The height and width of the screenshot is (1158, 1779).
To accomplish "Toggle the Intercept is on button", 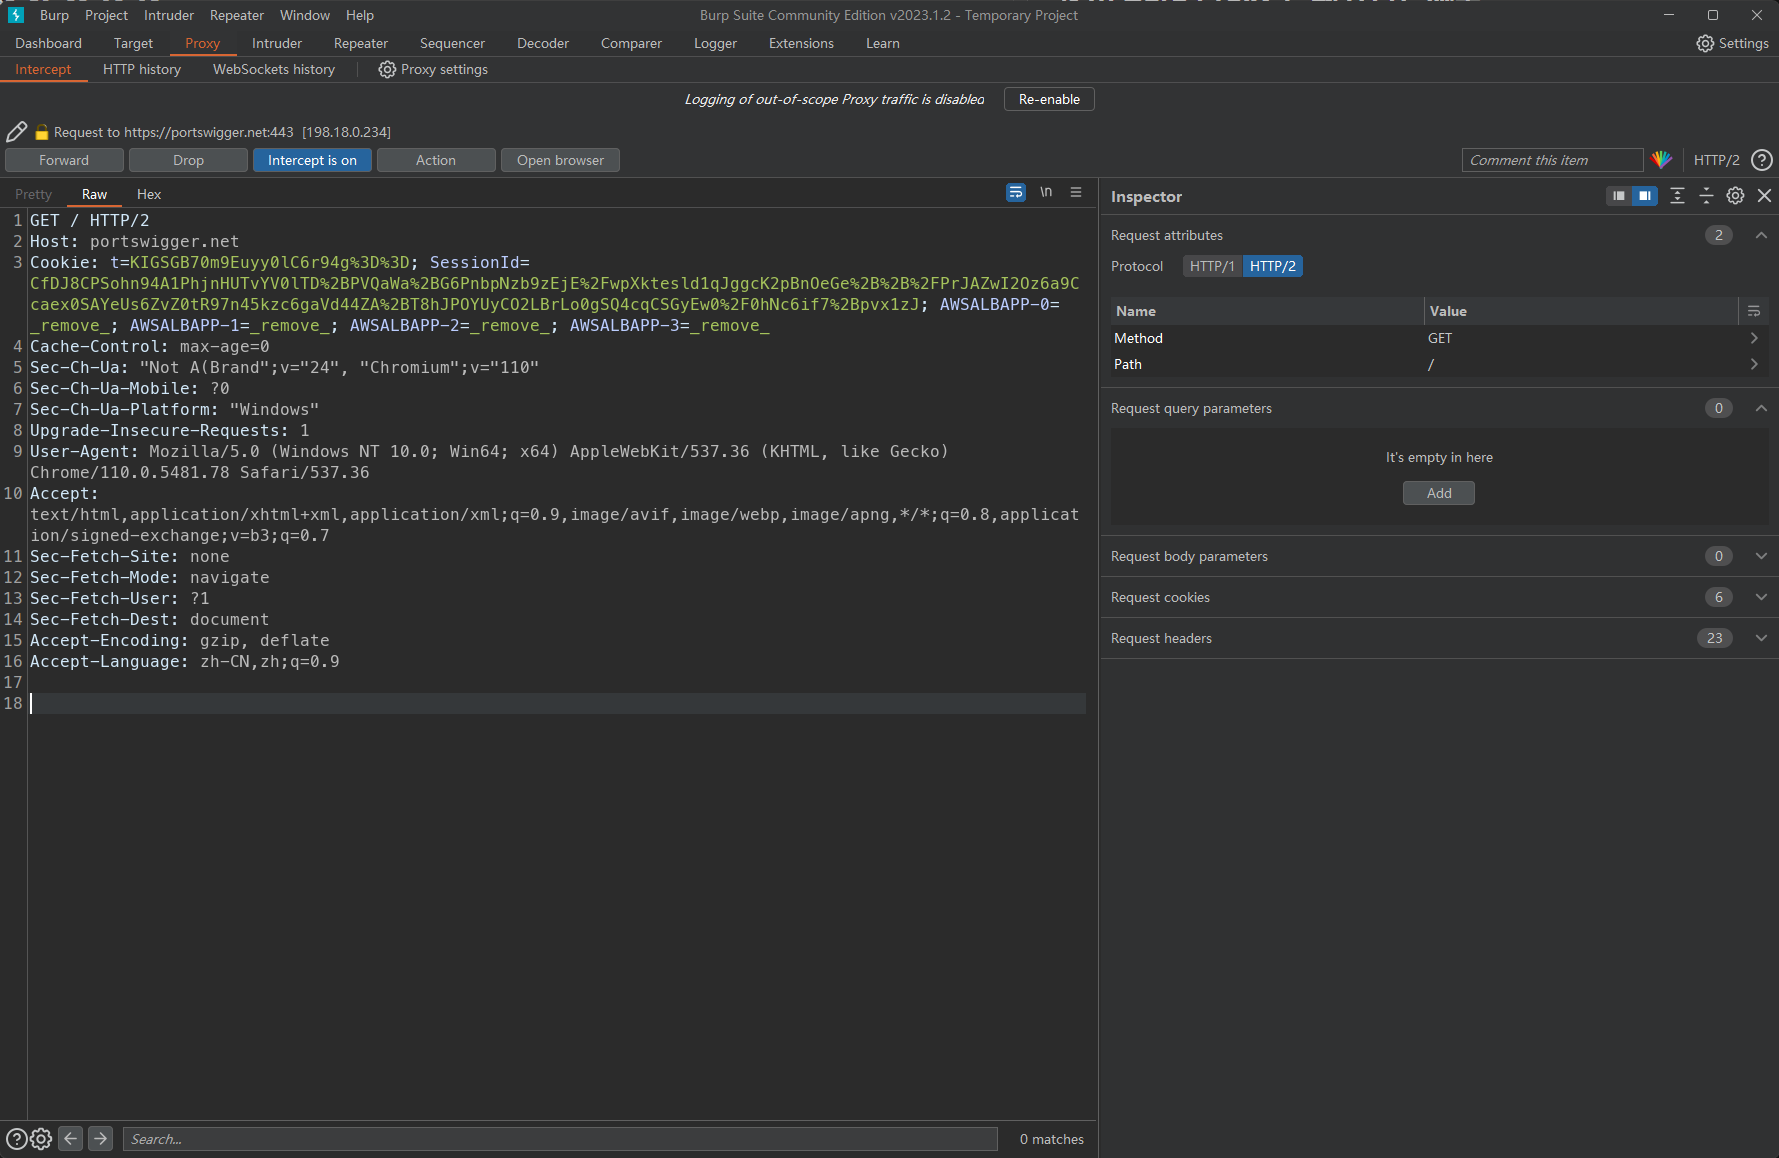I will click(312, 160).
